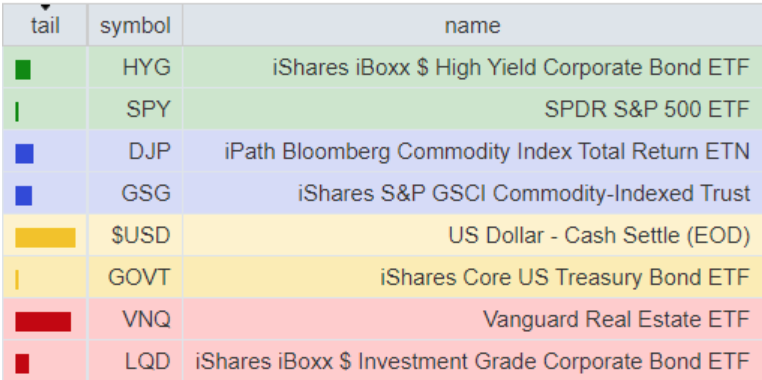The width and height of the screenshot is (762, 380).
Task: Select the $USD symbol cell
Action: [135, 235]
